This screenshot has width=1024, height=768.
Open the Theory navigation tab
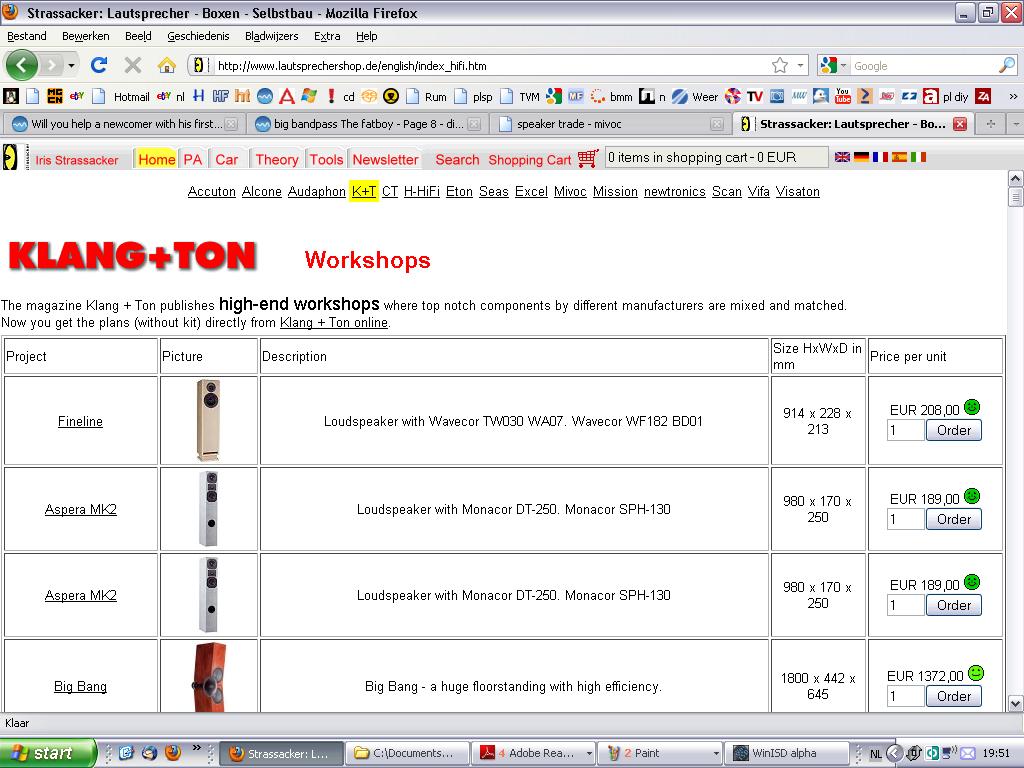pos(276,159)
